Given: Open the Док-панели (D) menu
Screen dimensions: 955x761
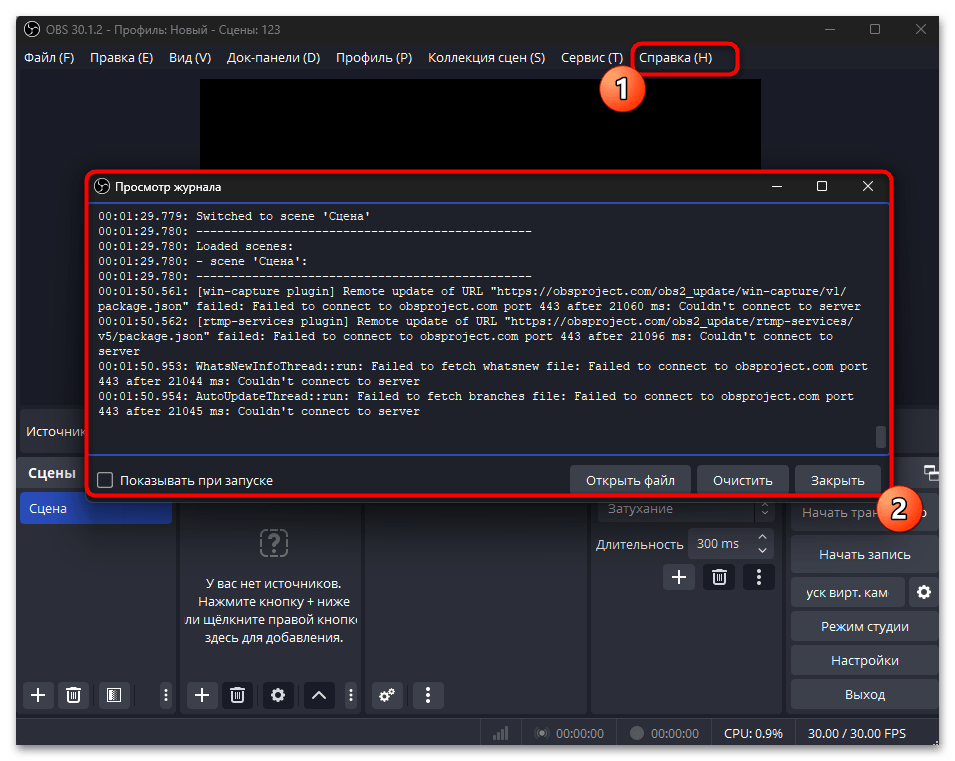Looking at the screenshot, I should (273, 58).
